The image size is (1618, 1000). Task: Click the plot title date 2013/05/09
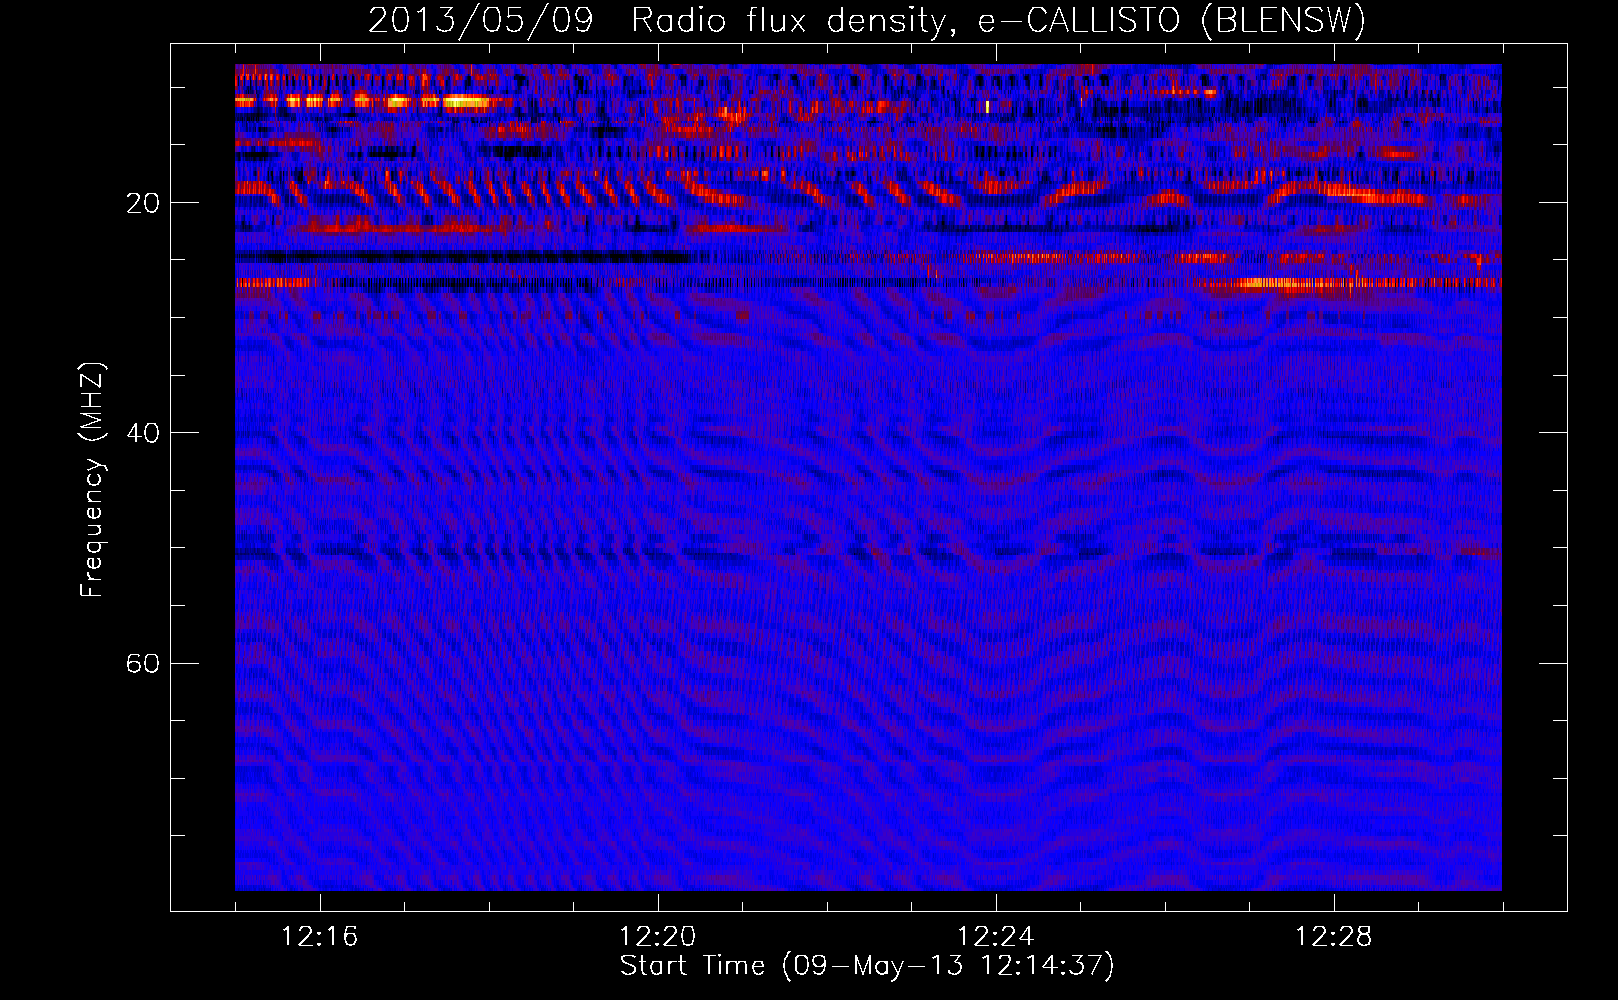[x=481, y=20]
